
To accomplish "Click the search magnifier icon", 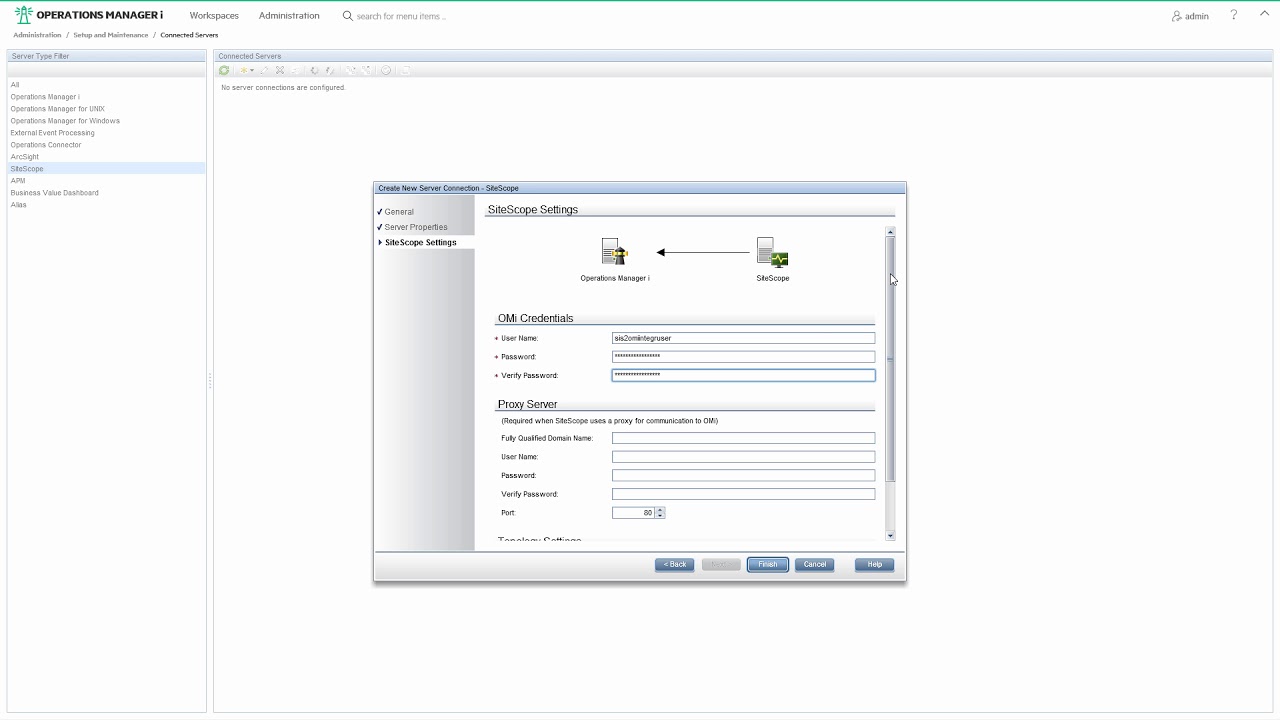I will coord(348,16).
